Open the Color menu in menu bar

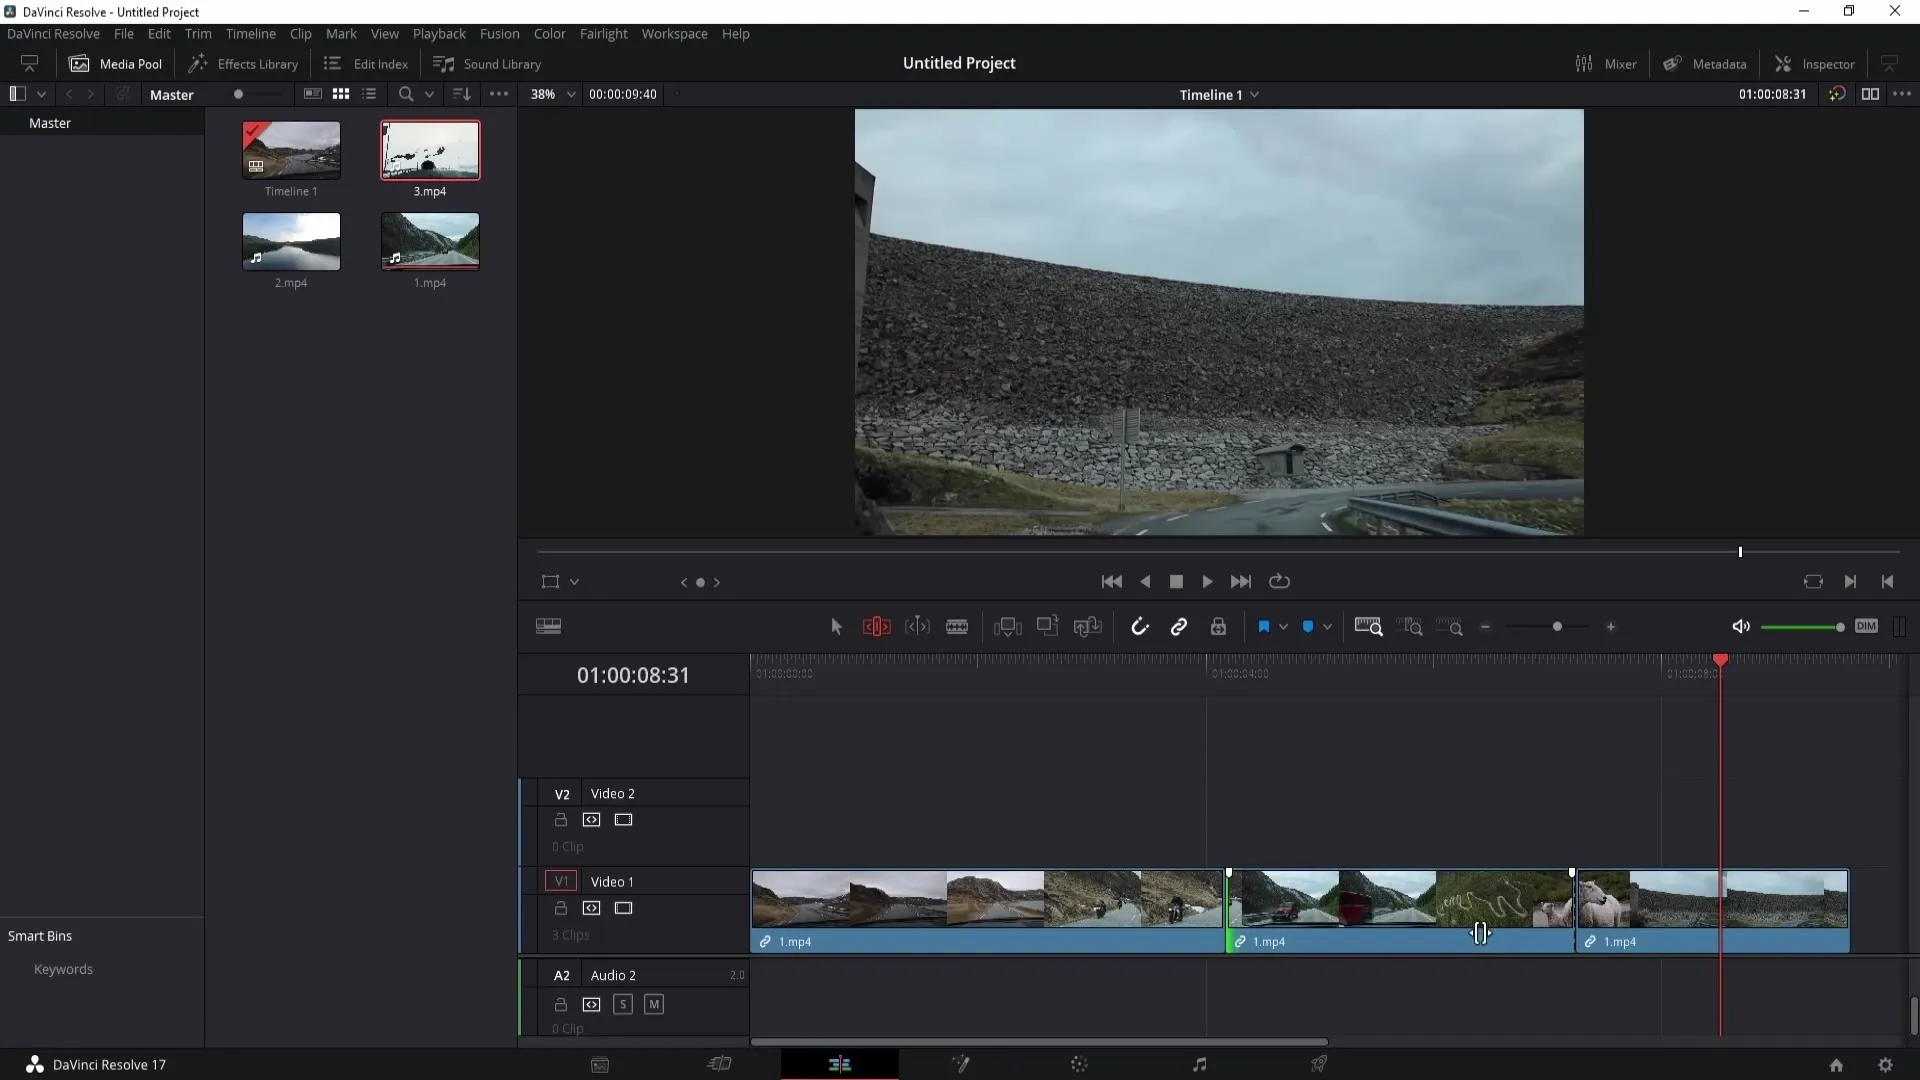tap(550, 33)
